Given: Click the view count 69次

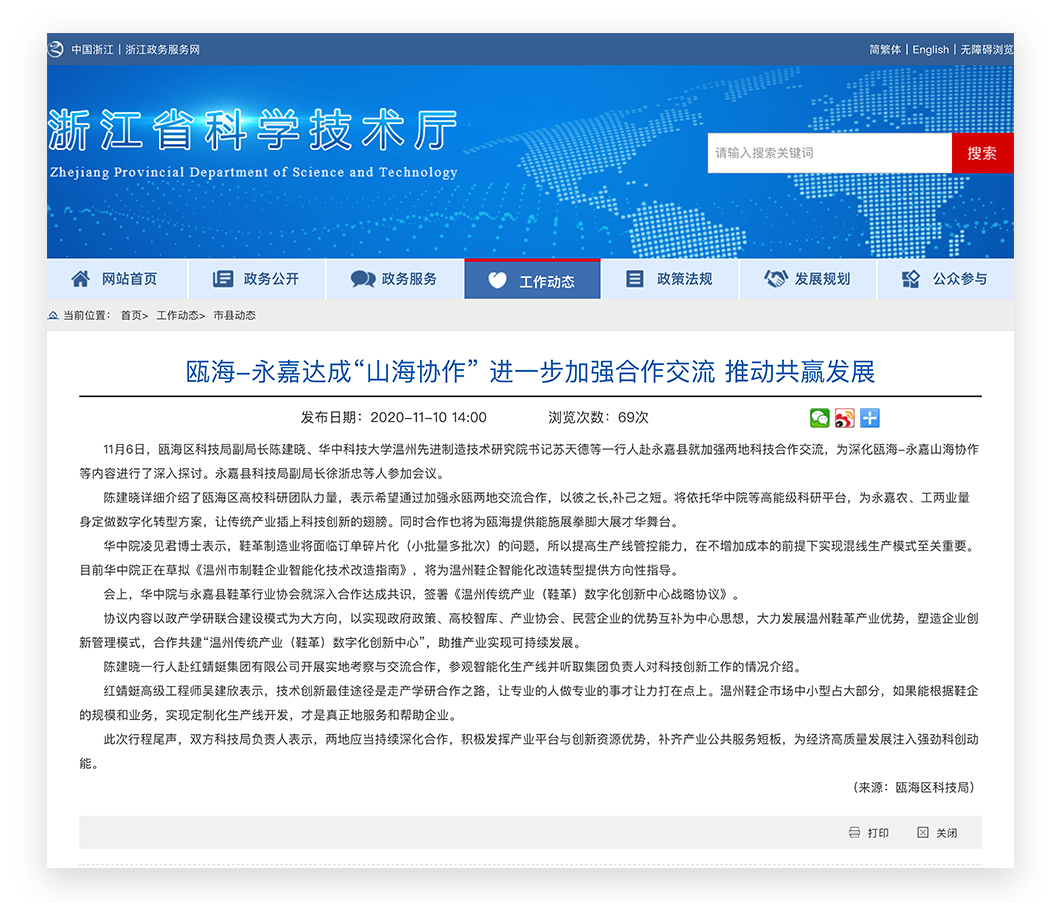Looking at the screenshot, I should (633, 418).
